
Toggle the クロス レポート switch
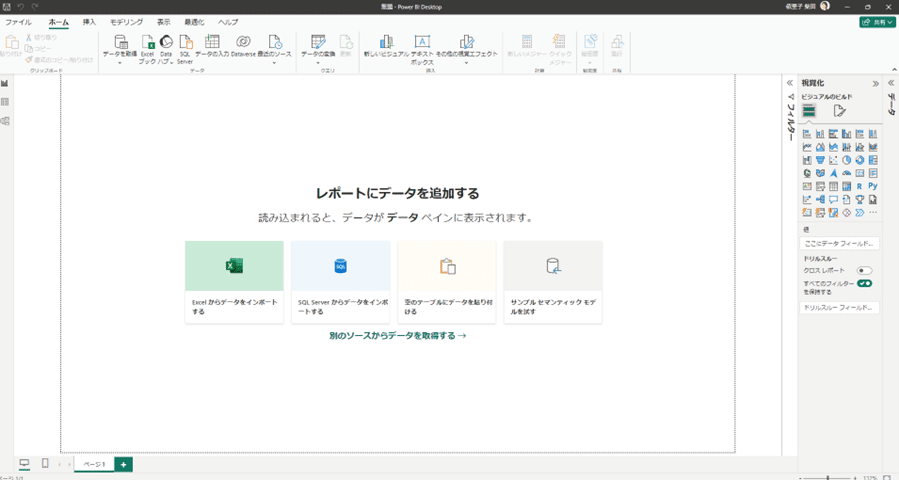pyautogui.click(x=864, y=271)
